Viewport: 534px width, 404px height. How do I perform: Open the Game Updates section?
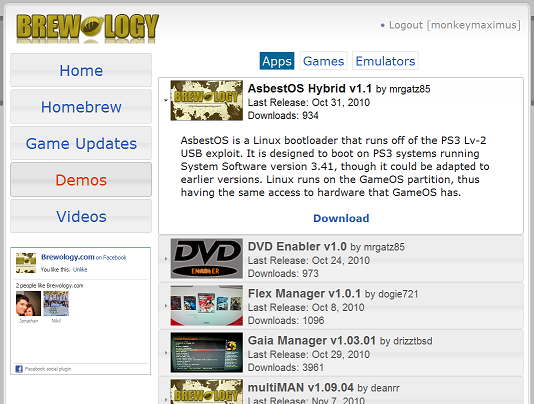click(x=81, y=143)
